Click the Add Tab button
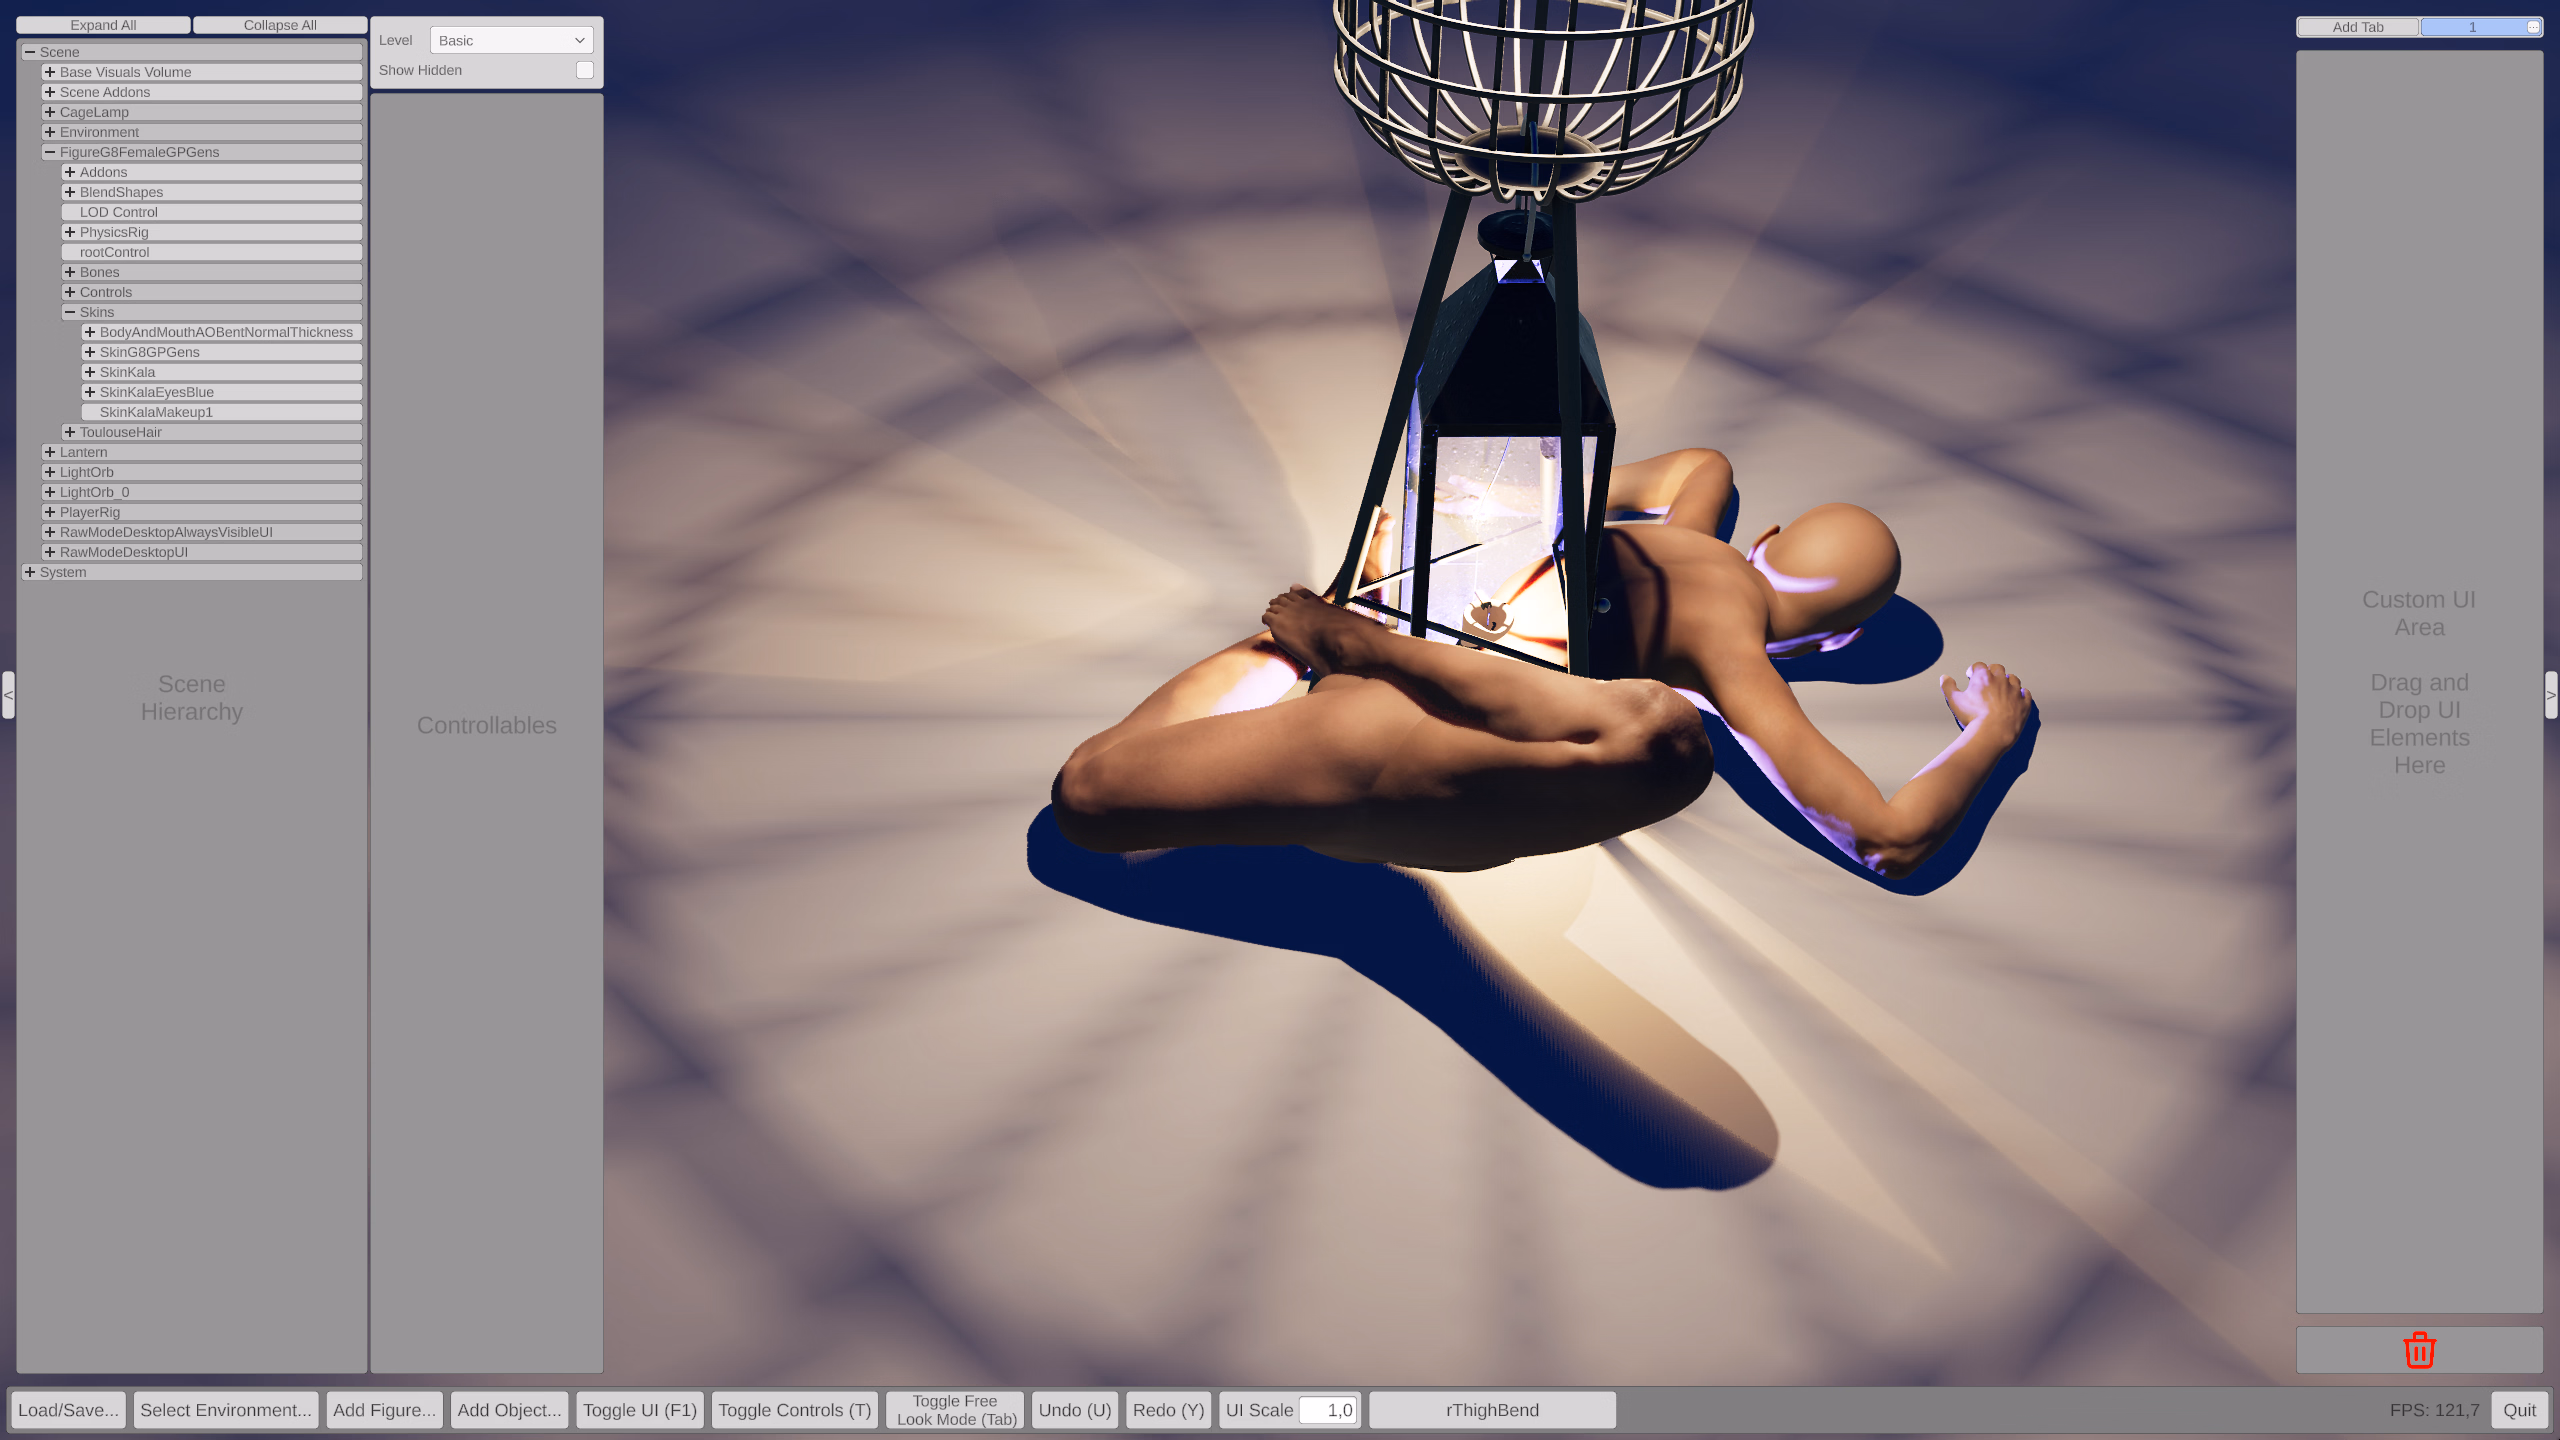This screenshot has height=1440, width=2560. tap(2357, 27)
